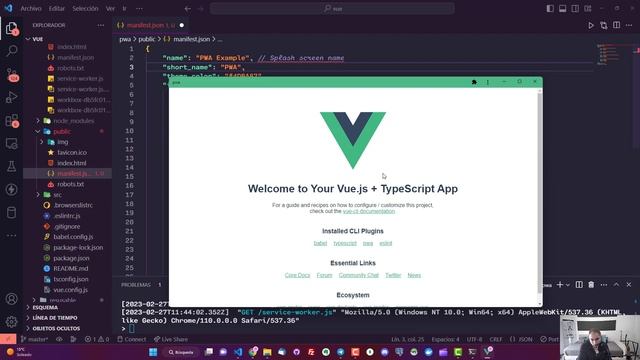The width and height of the screenshot is (640, 360).
Task: Open changes compare icon in editor toolbar
Action: coord(604,25)
